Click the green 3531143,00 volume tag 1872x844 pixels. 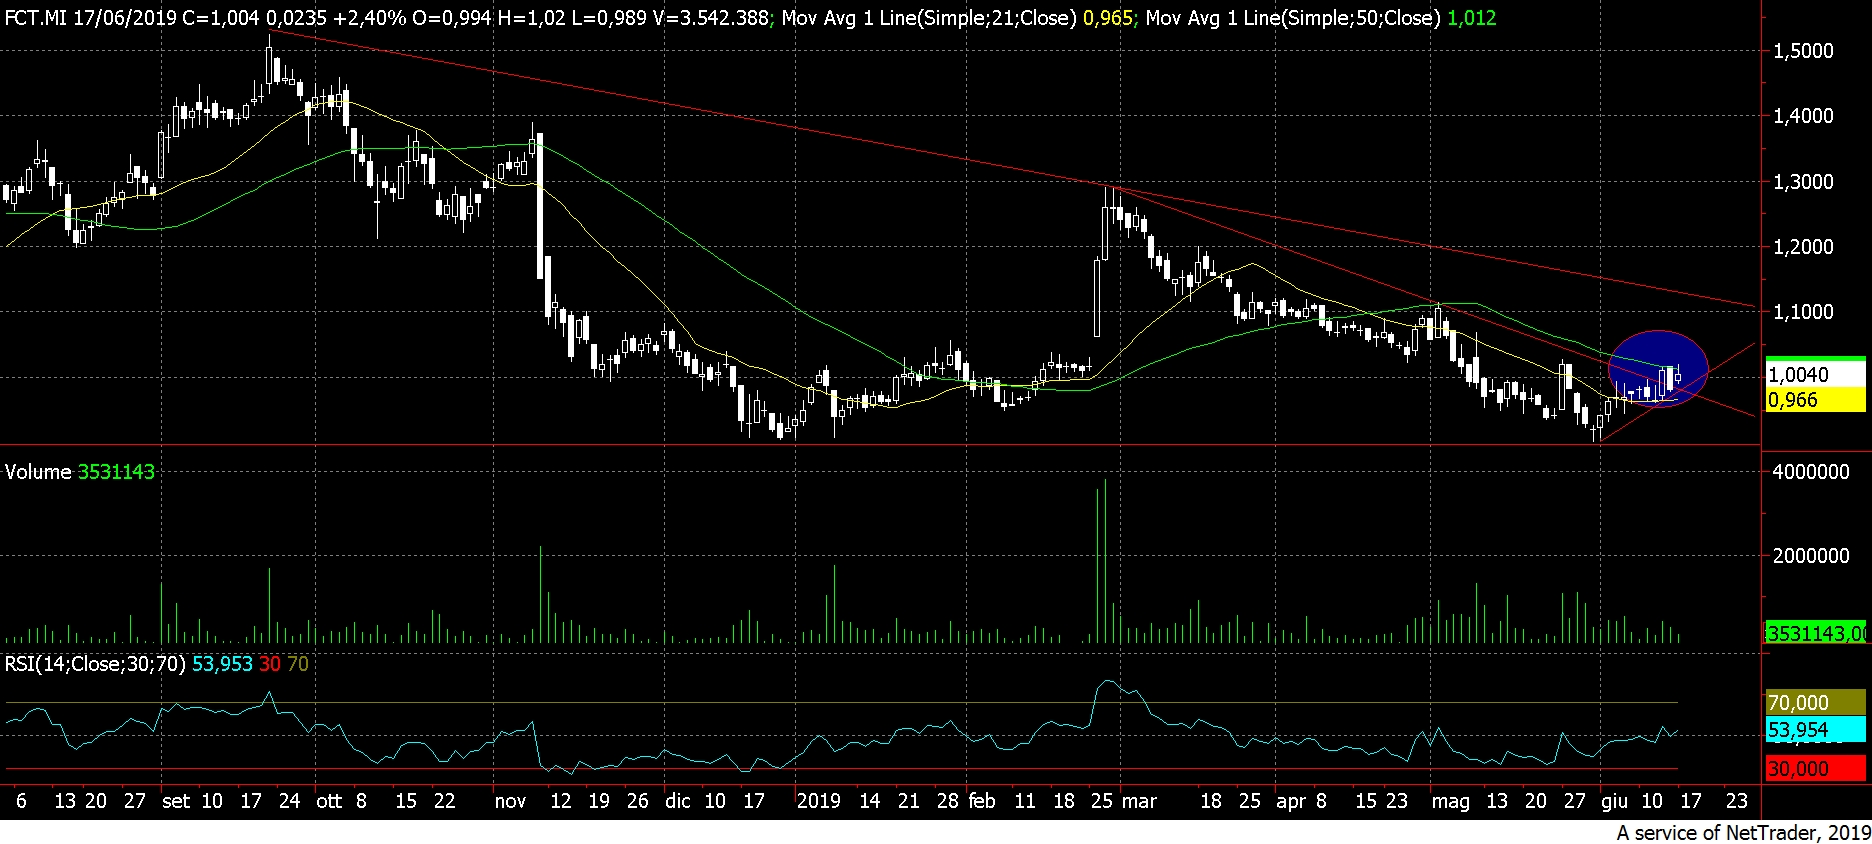coord(1815,633)
